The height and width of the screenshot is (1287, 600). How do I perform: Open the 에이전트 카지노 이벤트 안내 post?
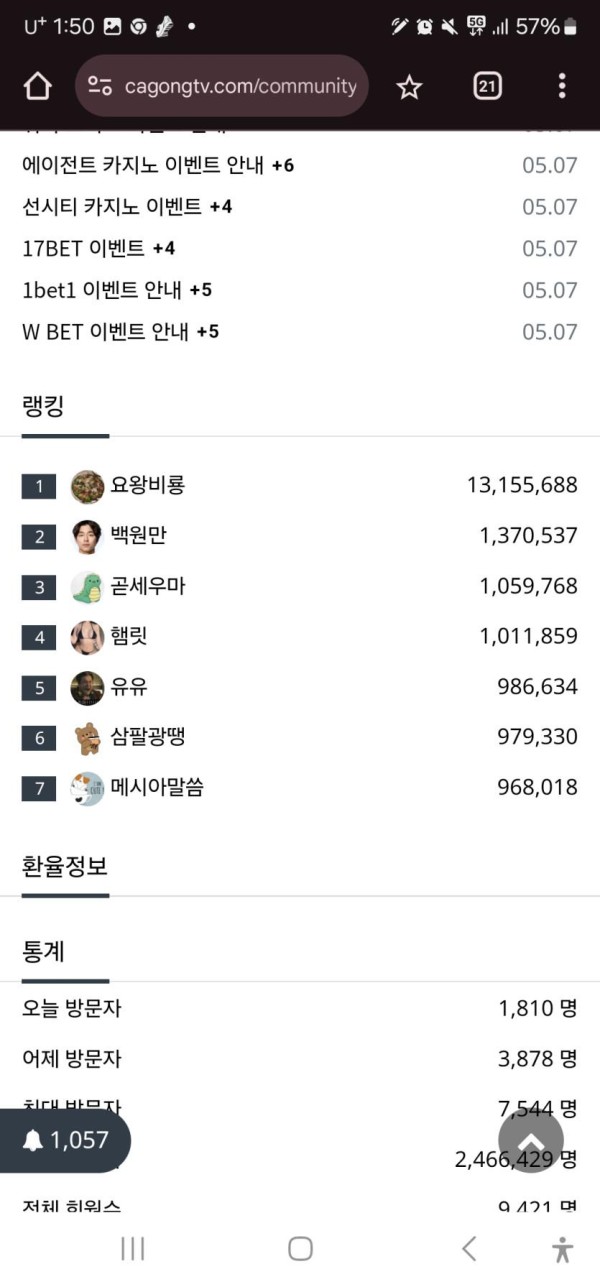158,165
